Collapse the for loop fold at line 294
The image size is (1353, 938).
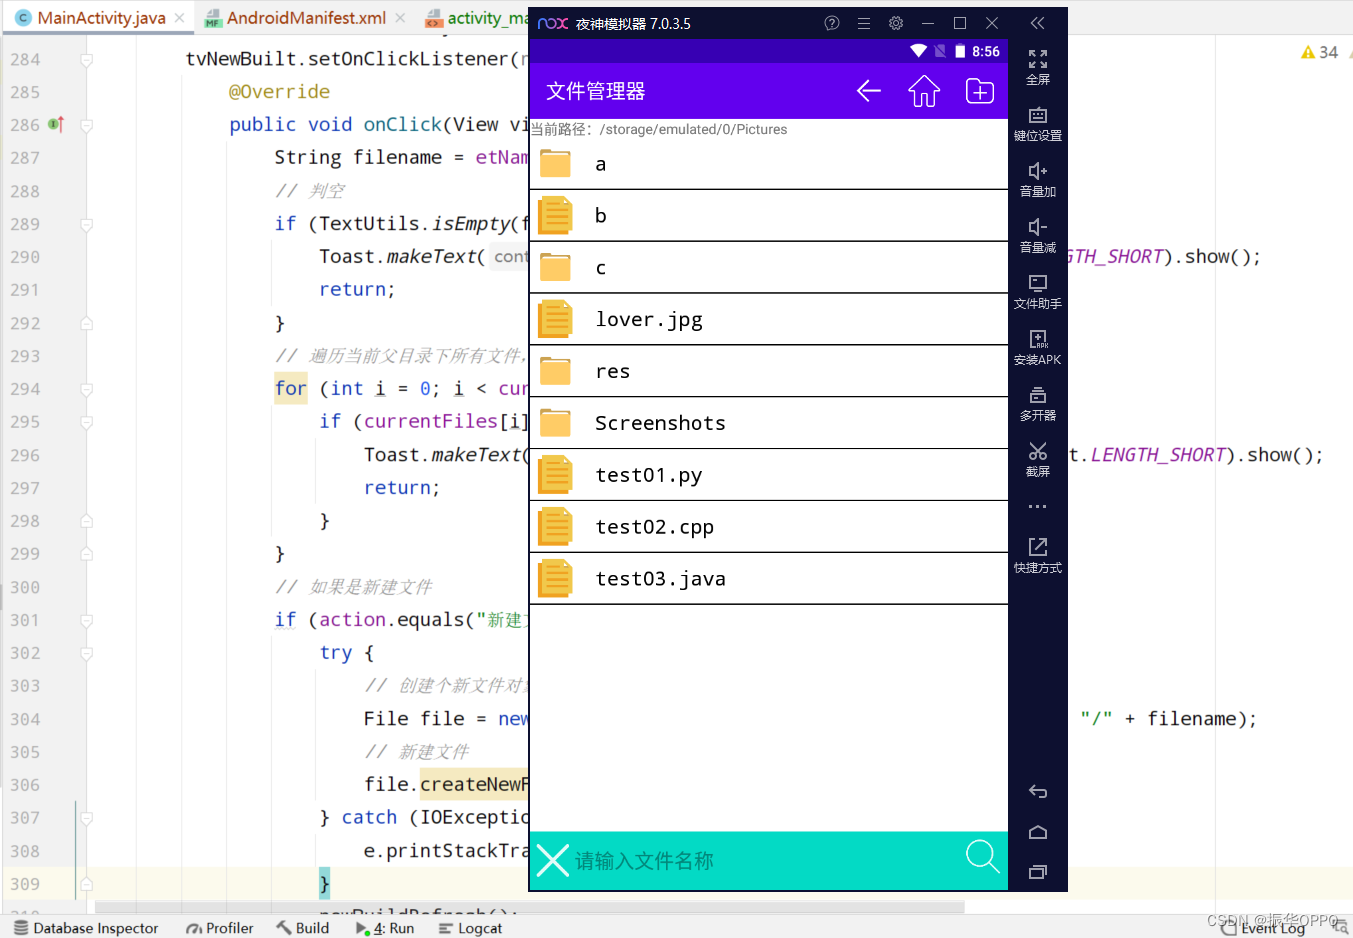87,390
